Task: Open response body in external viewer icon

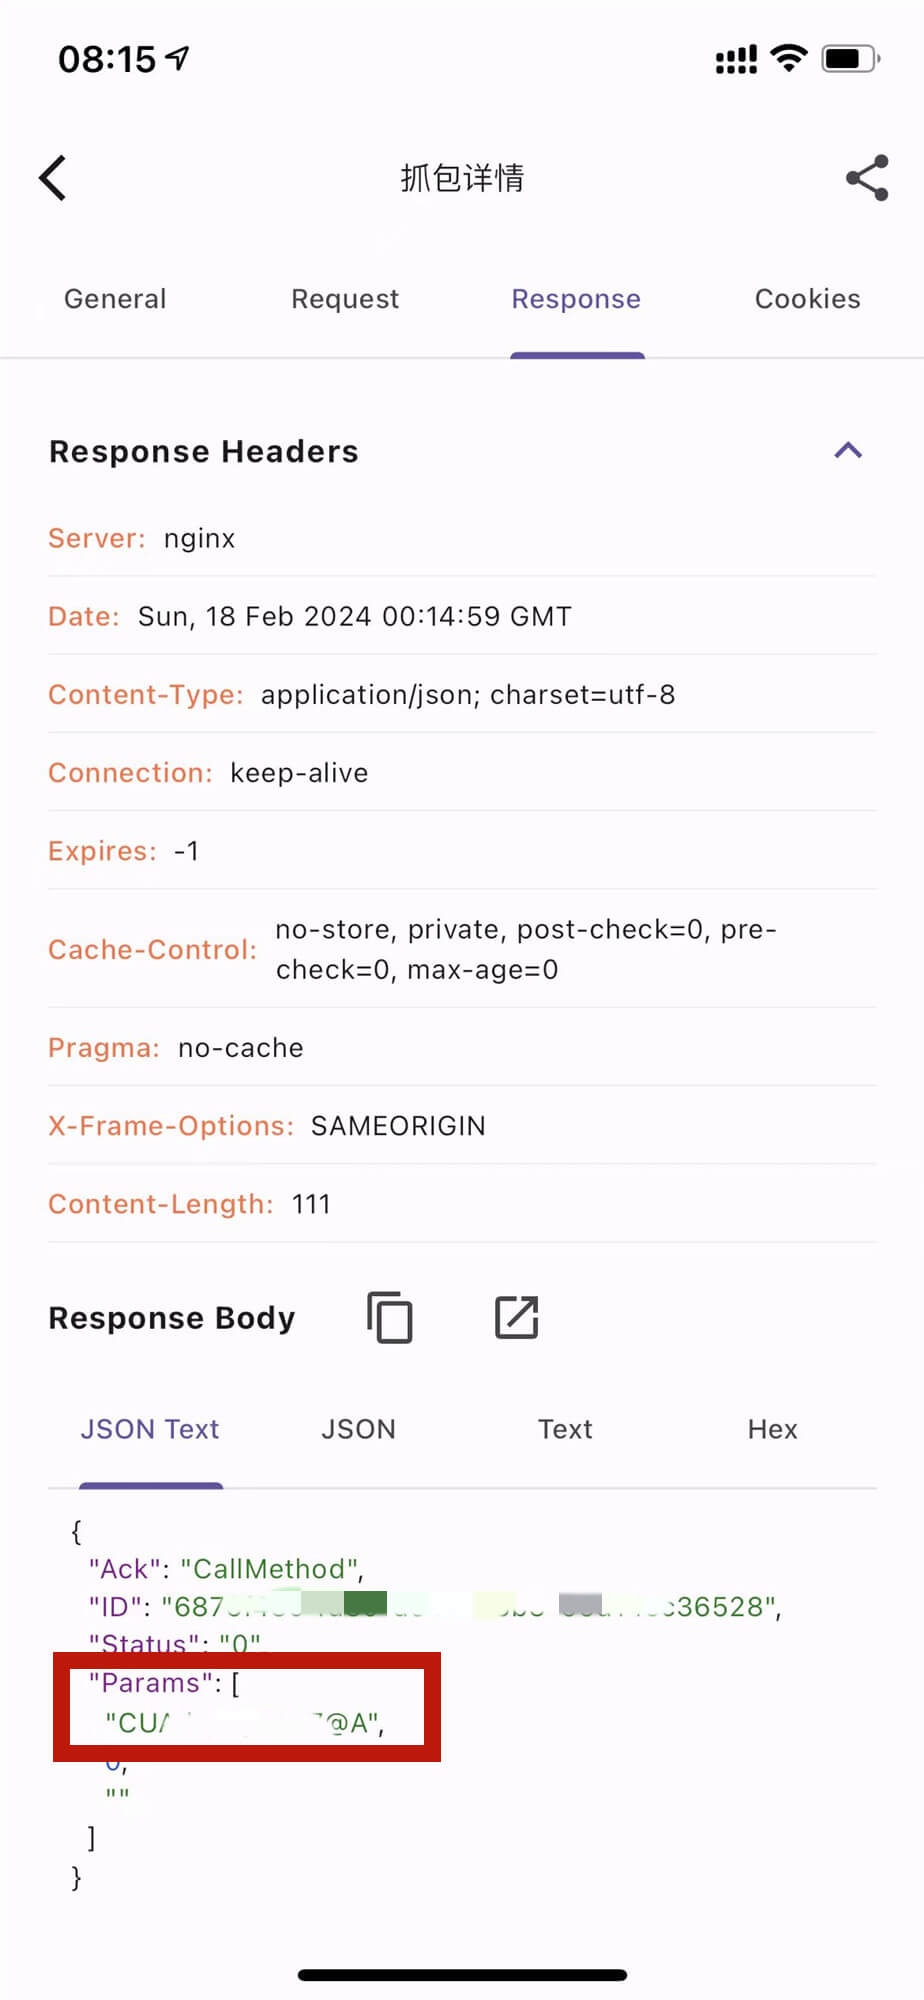Action: (517, 1317)
